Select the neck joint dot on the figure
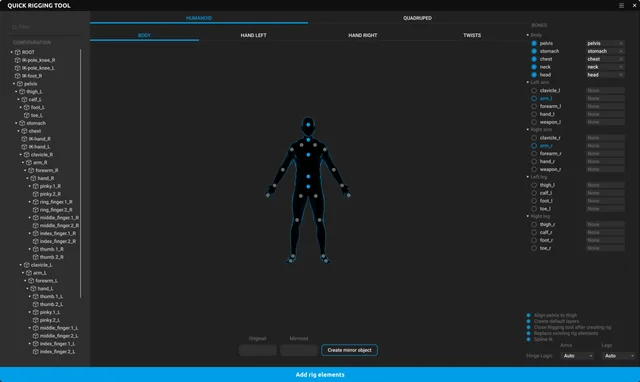The image size is (640, 382). pyautogui.click(x=308, y=140)
